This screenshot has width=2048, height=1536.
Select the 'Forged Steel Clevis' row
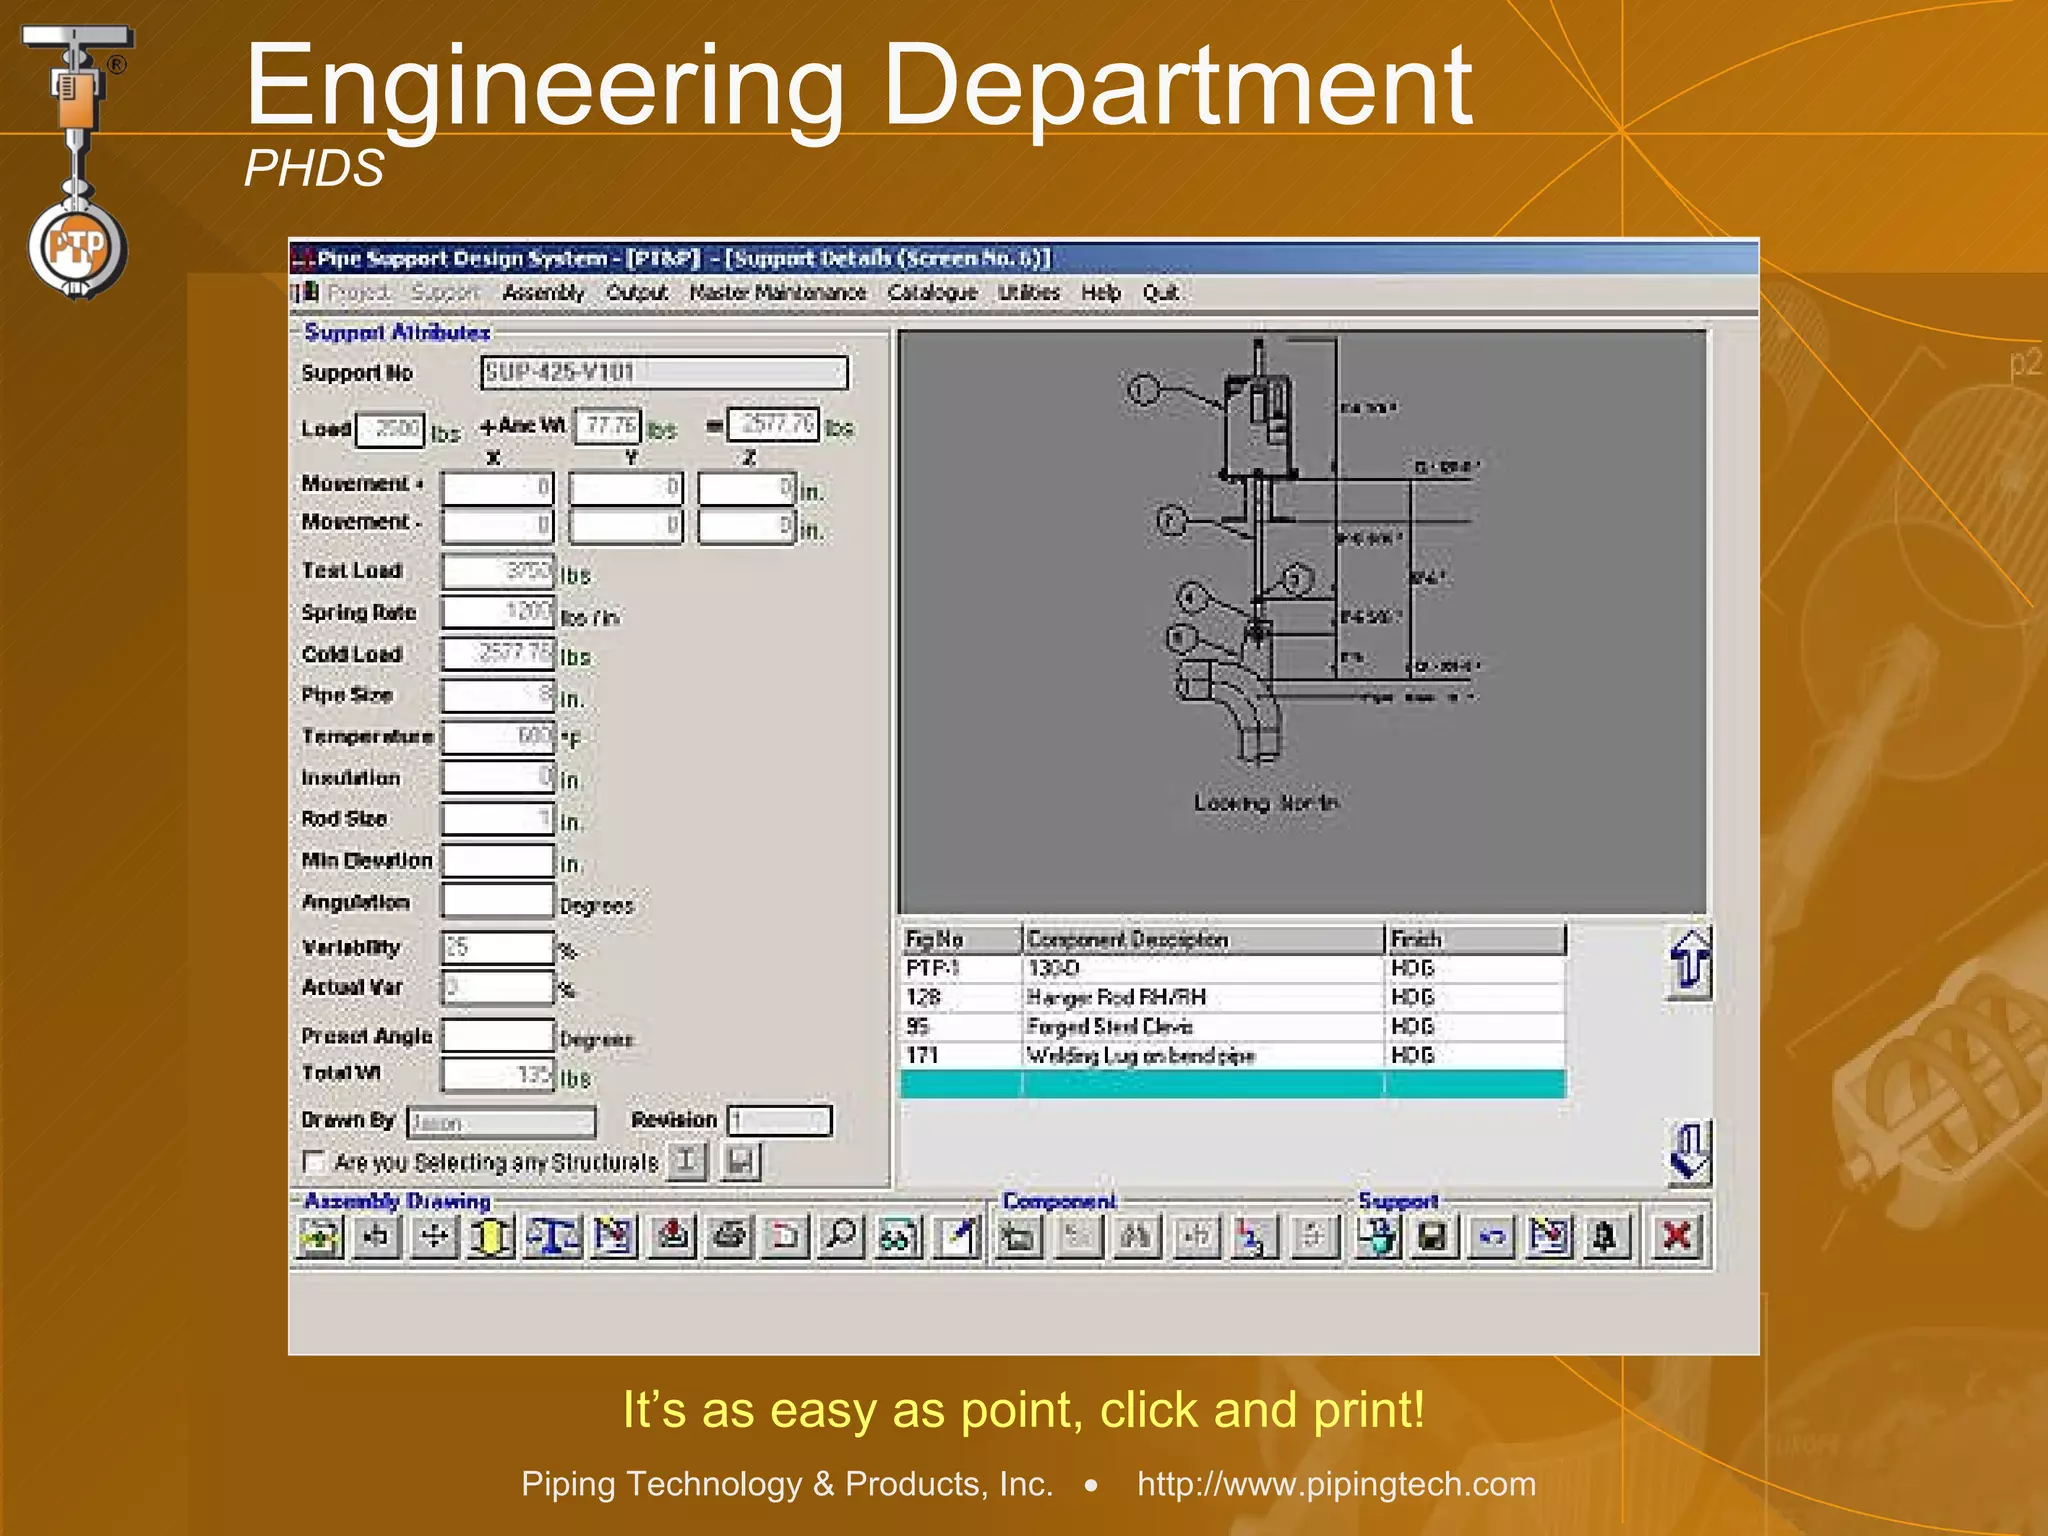tap(1233, 1026)
